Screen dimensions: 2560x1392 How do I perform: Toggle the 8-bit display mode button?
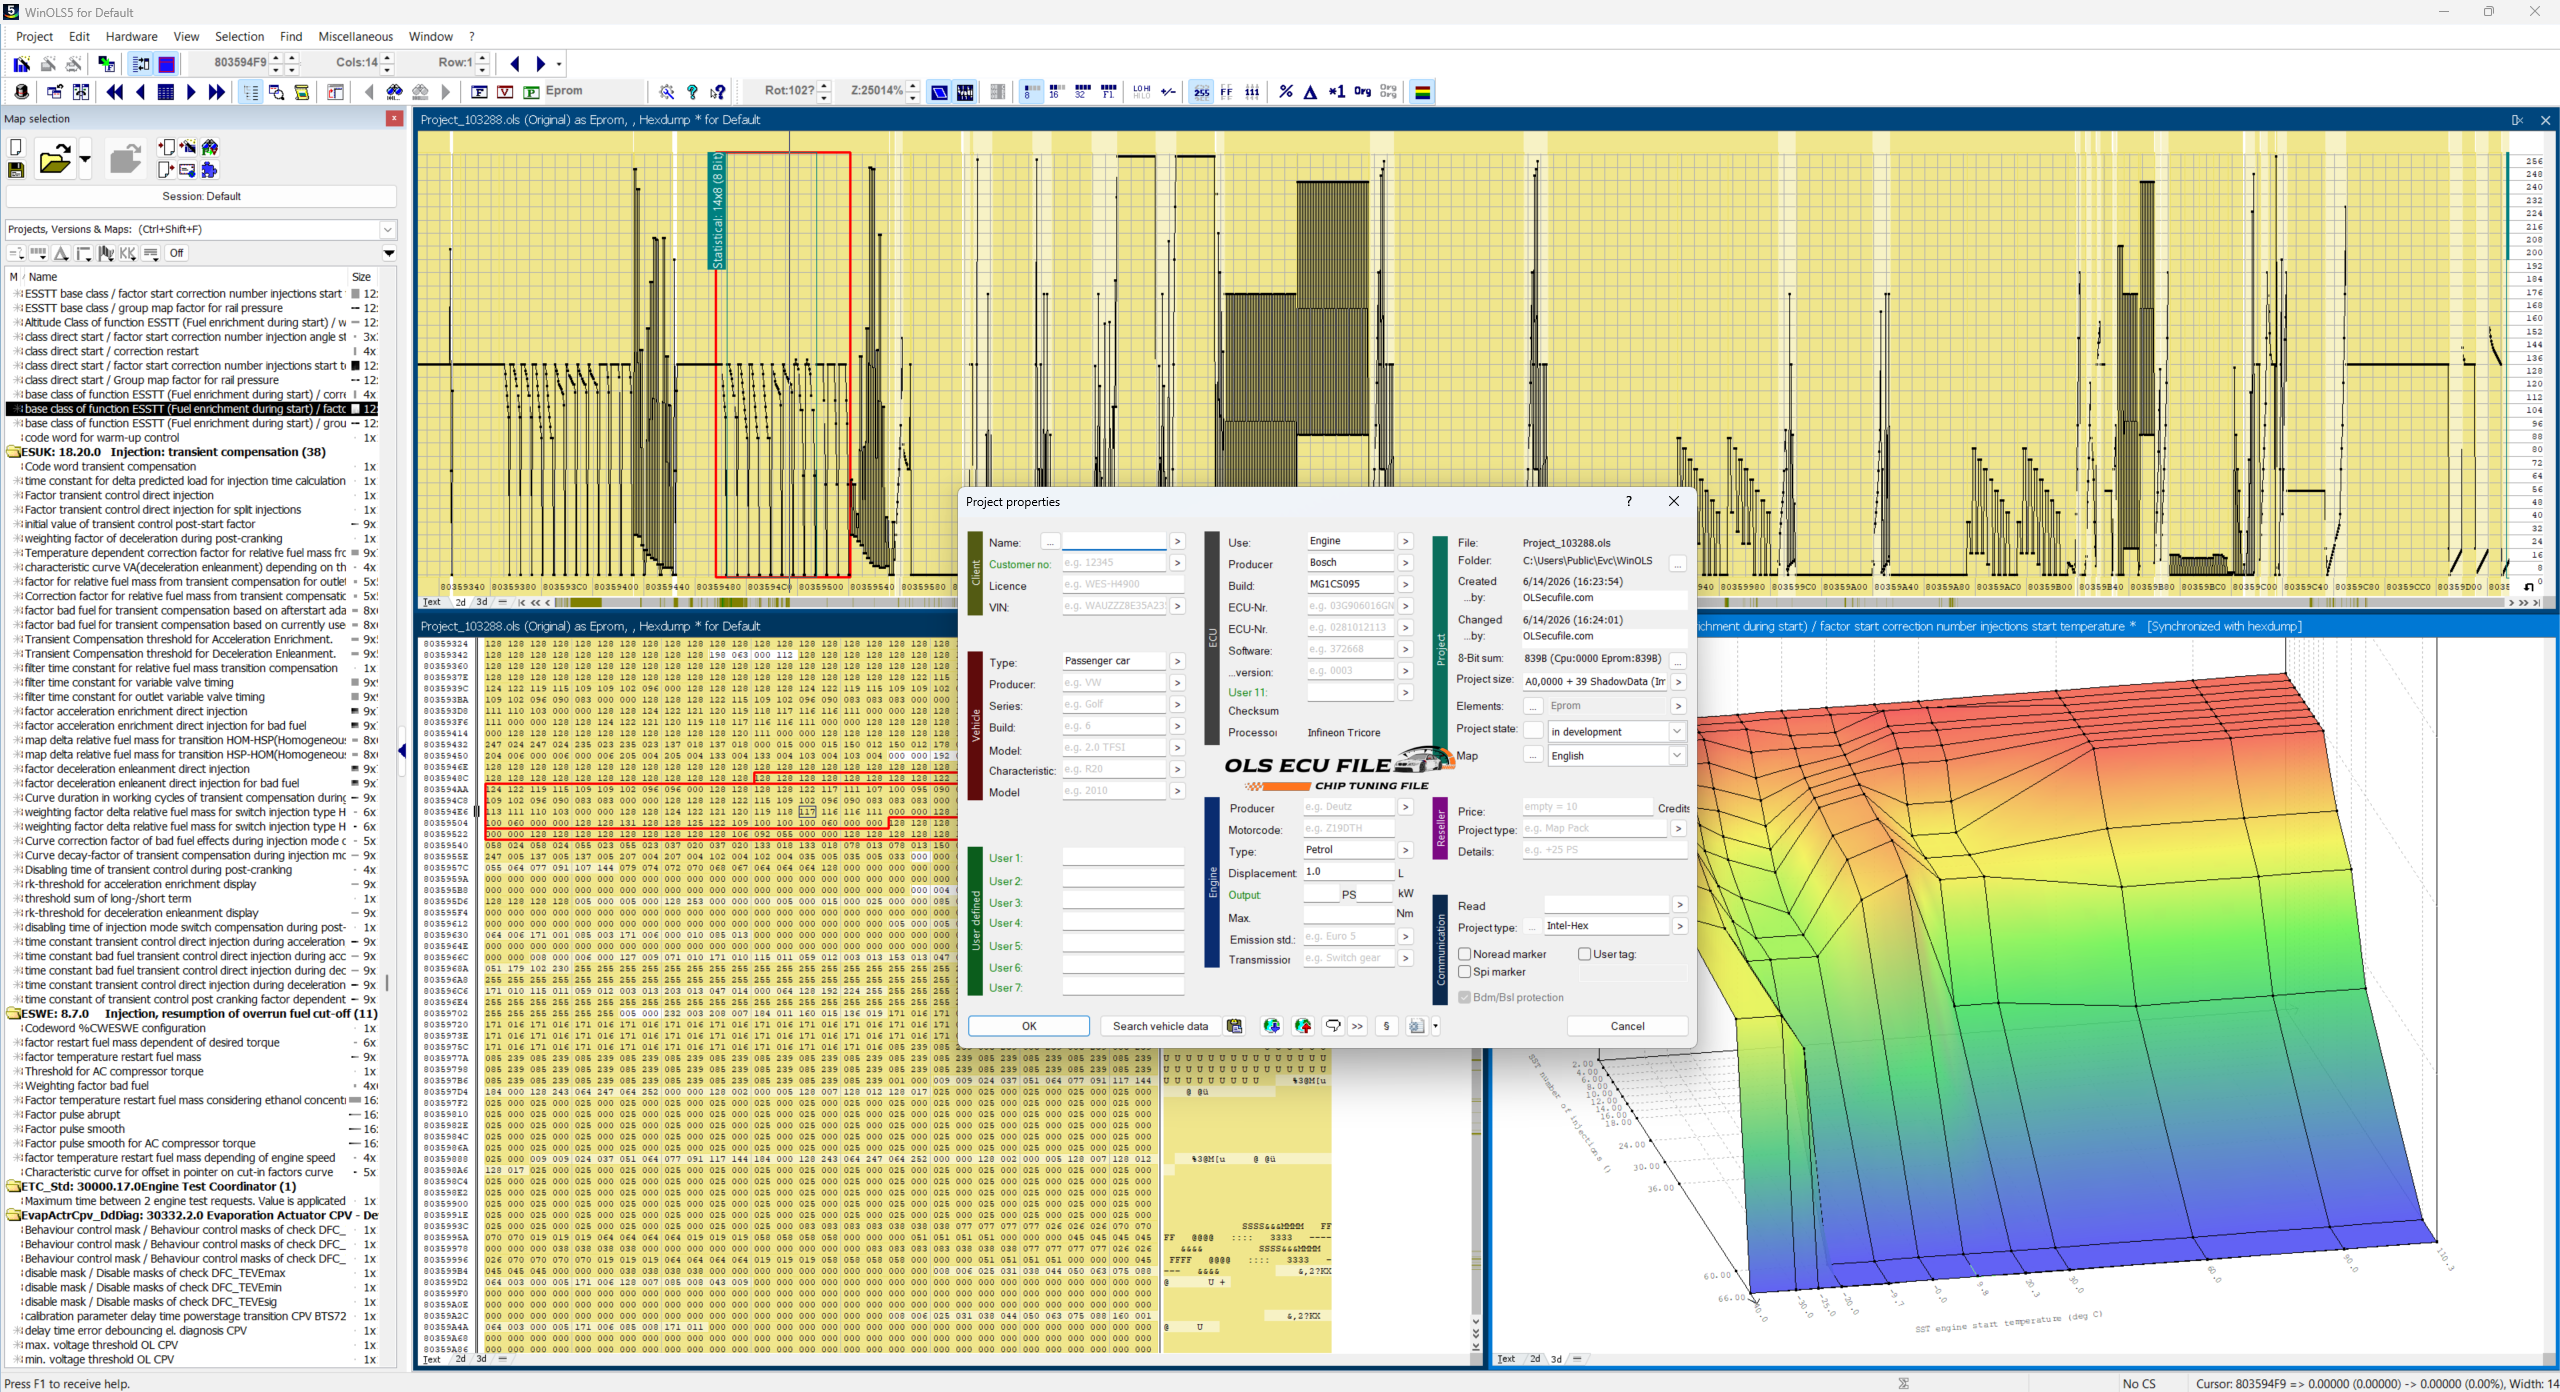(x=1031, y=92)
